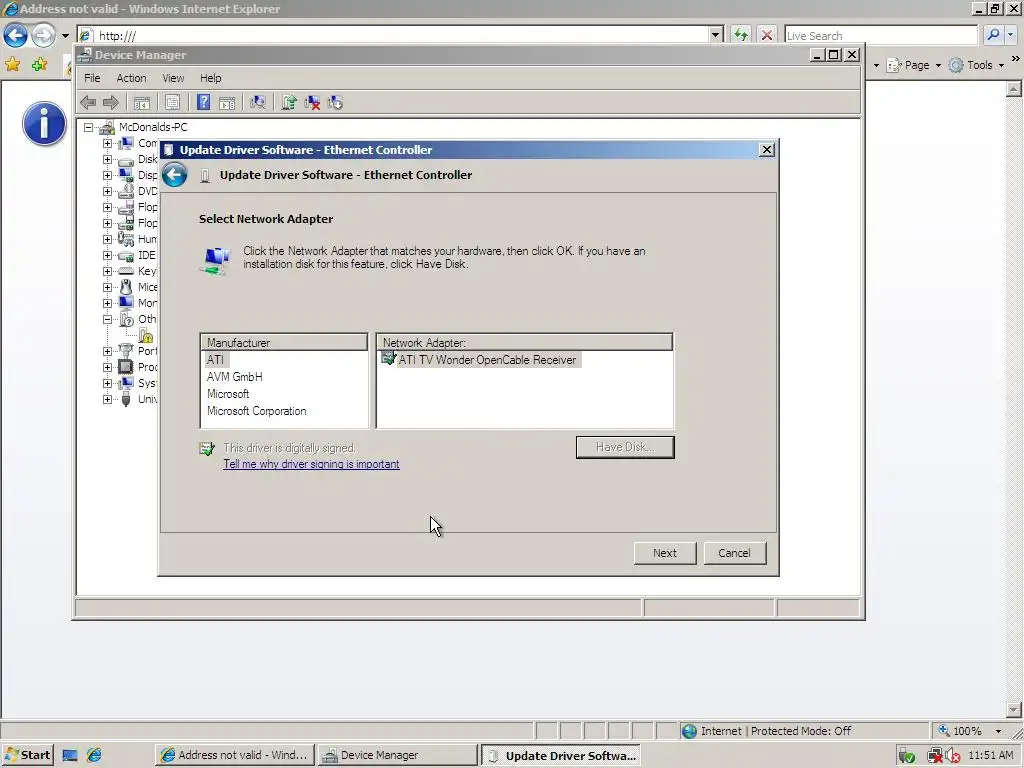Click blue back arrow in Update Driver wizard
This screenshot has height=768, width=1024.
[x=174, y=175]
